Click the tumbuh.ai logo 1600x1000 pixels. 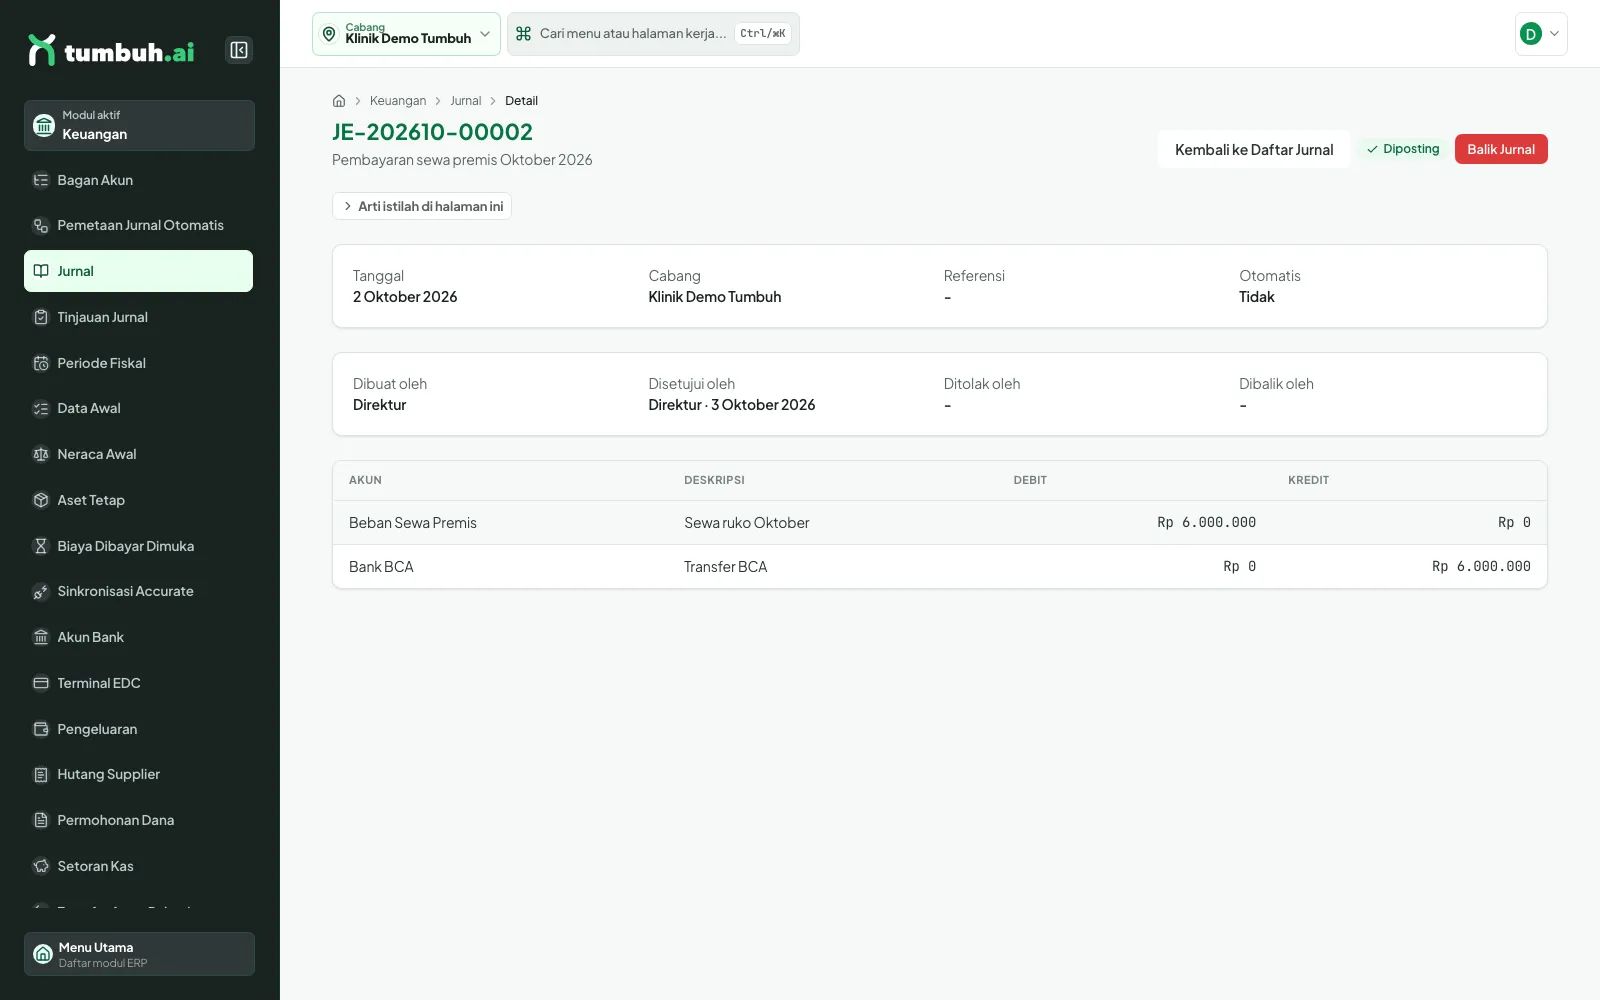[x=111, y=50]
